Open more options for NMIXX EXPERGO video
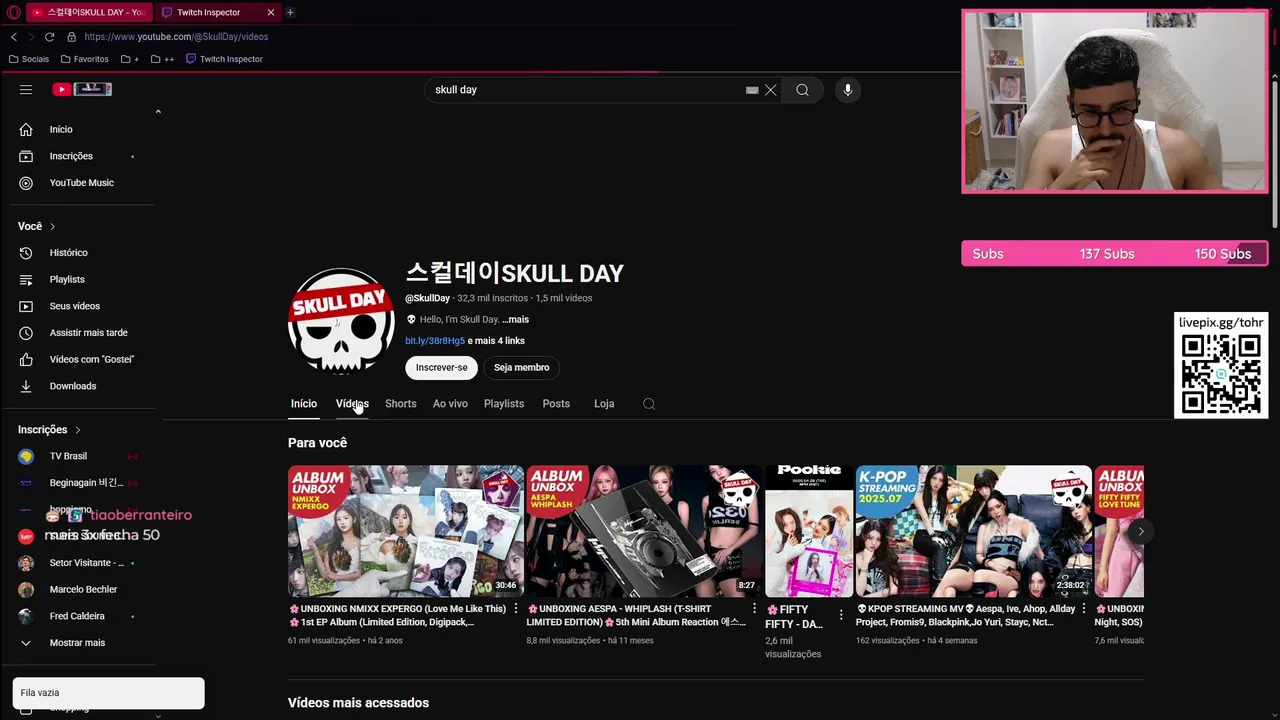 click(516, 609)
